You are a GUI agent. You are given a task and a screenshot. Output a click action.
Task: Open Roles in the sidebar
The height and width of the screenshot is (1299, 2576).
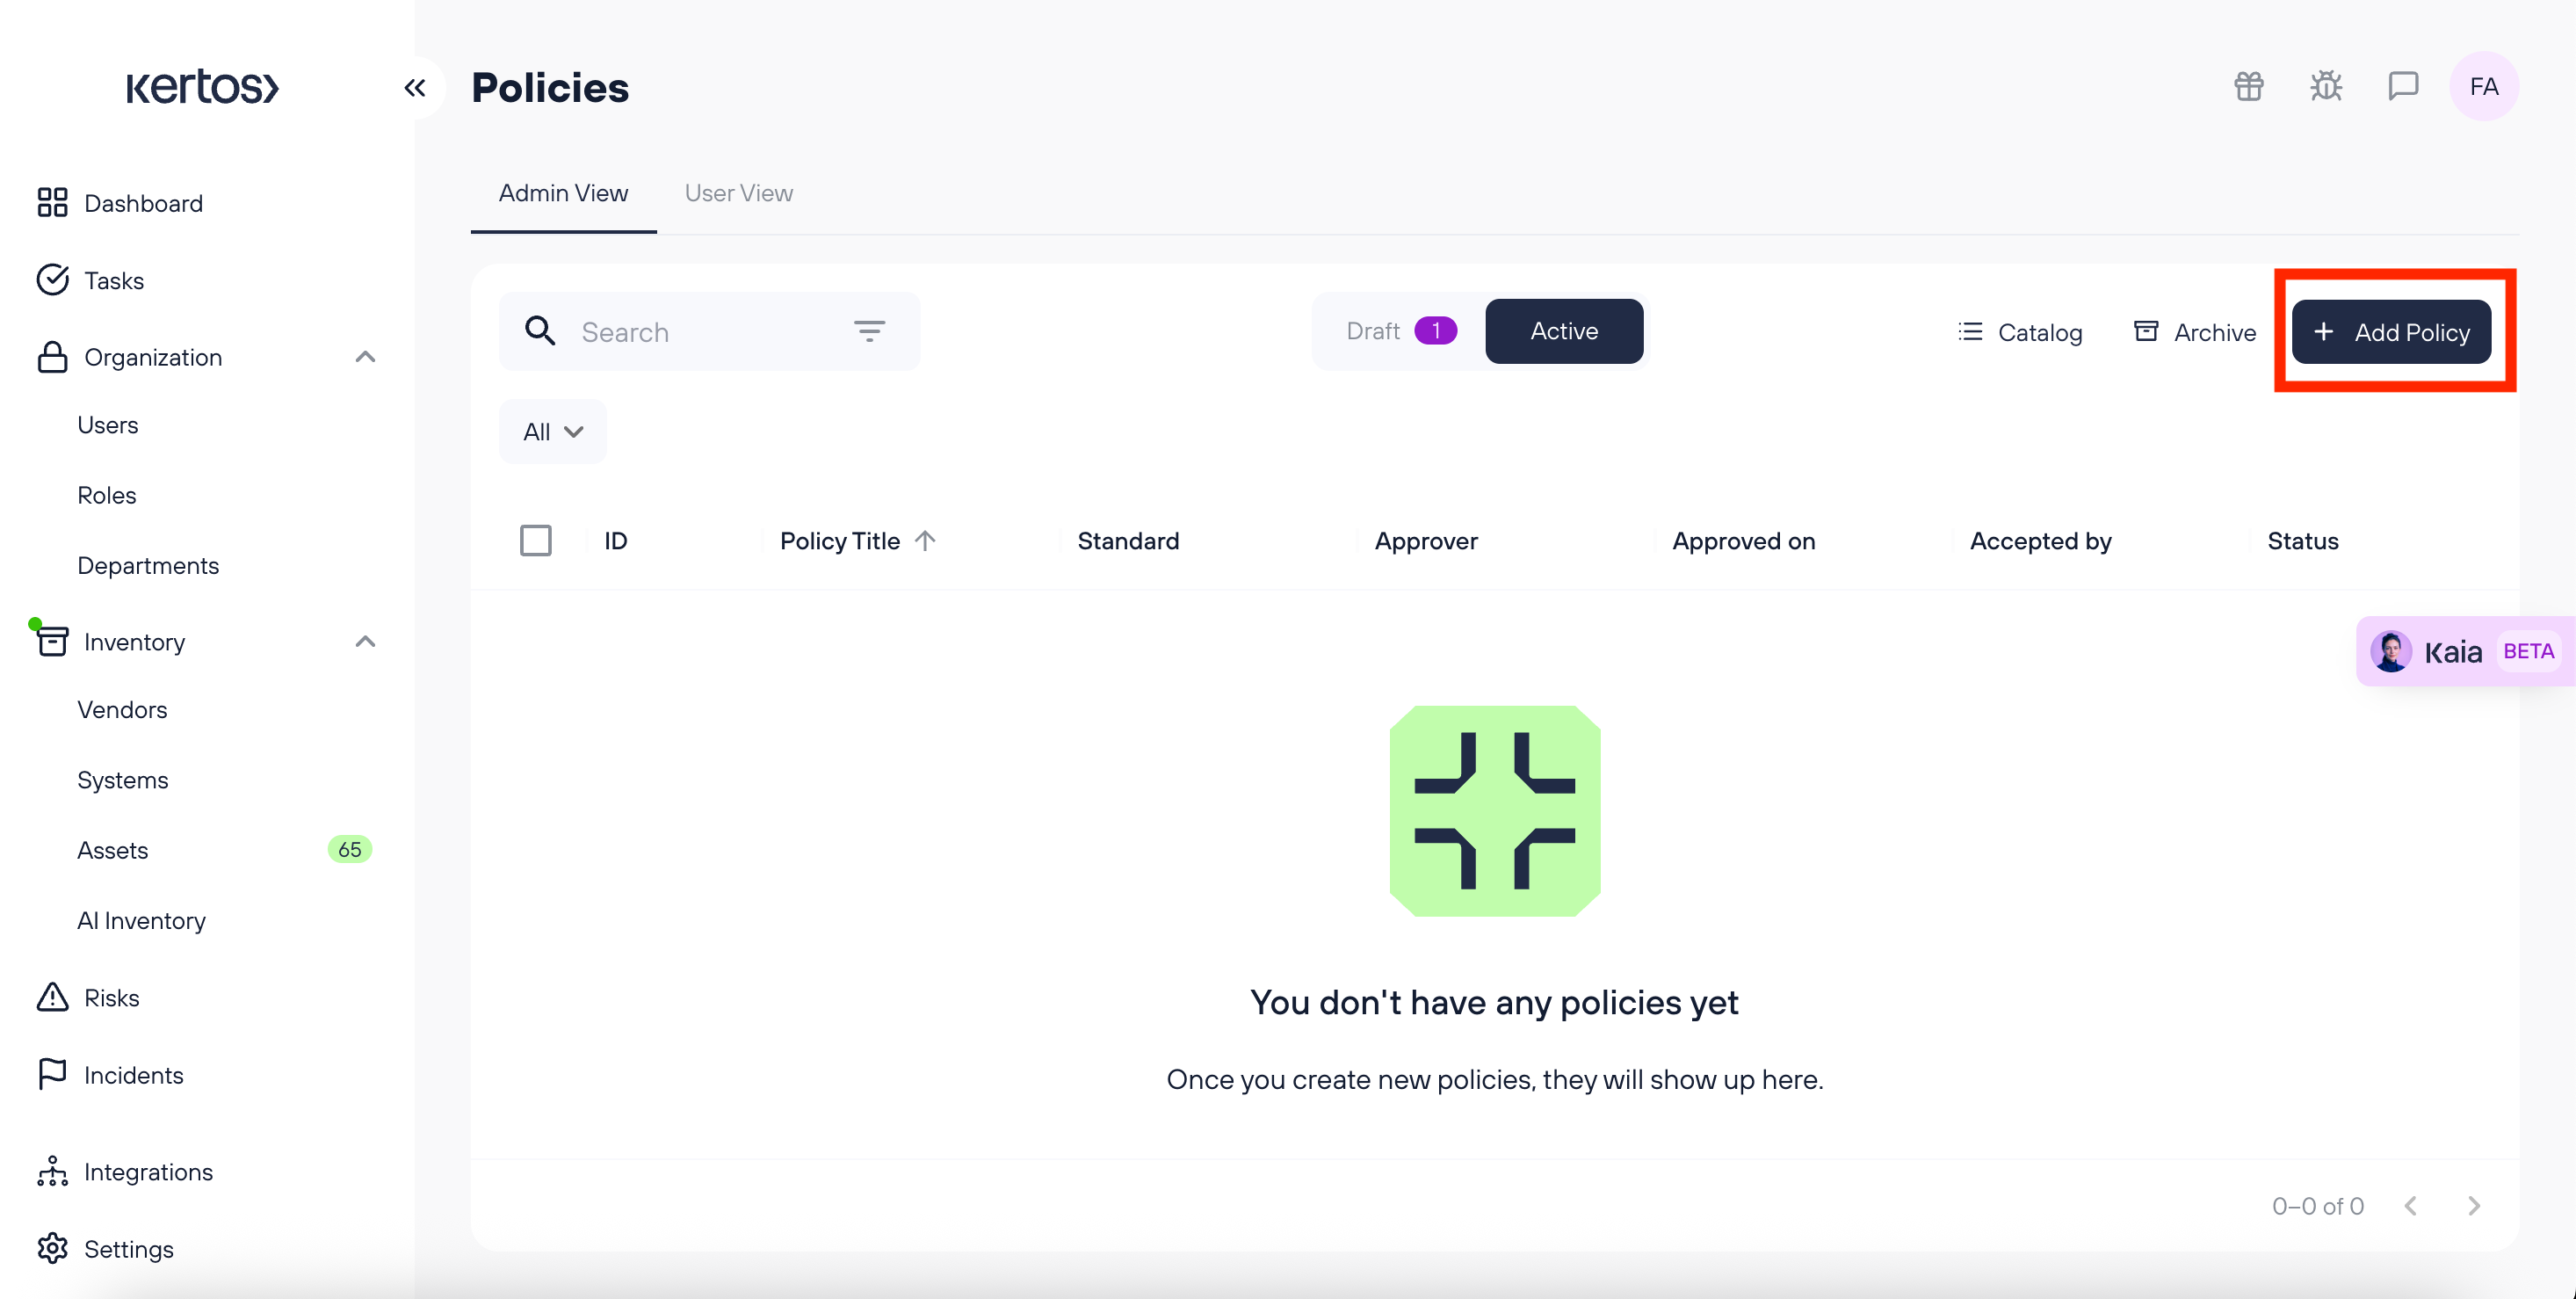[x=107, y=495]
